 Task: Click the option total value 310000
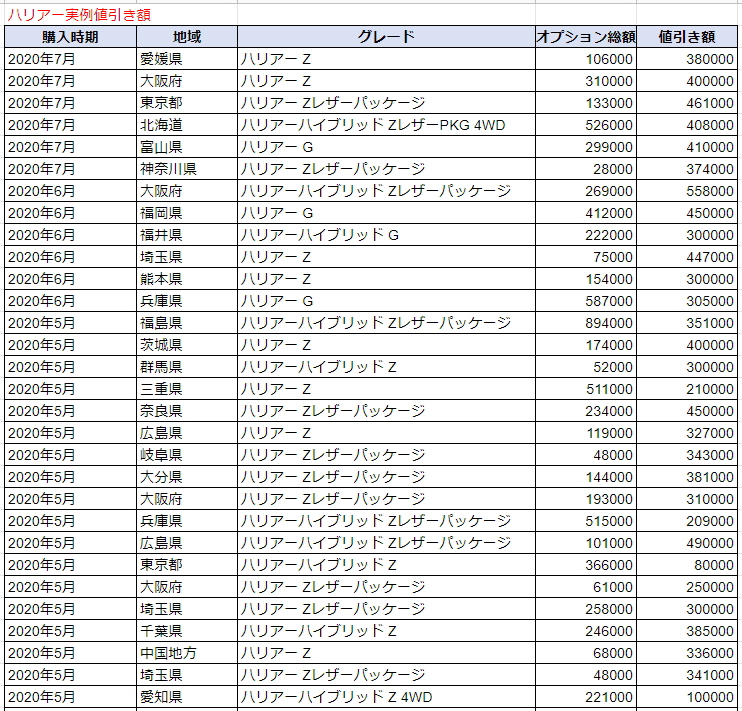(586, 81)
